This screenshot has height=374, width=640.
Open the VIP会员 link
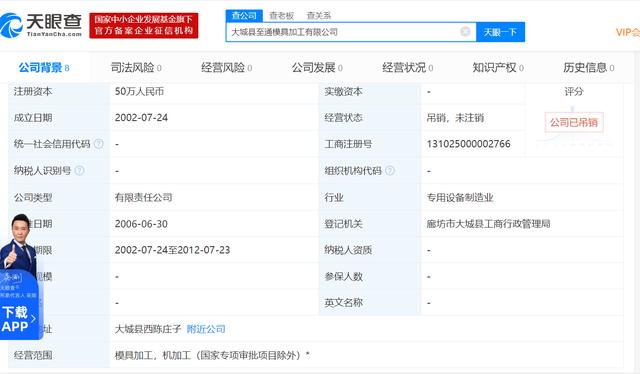tap(628, 32)
